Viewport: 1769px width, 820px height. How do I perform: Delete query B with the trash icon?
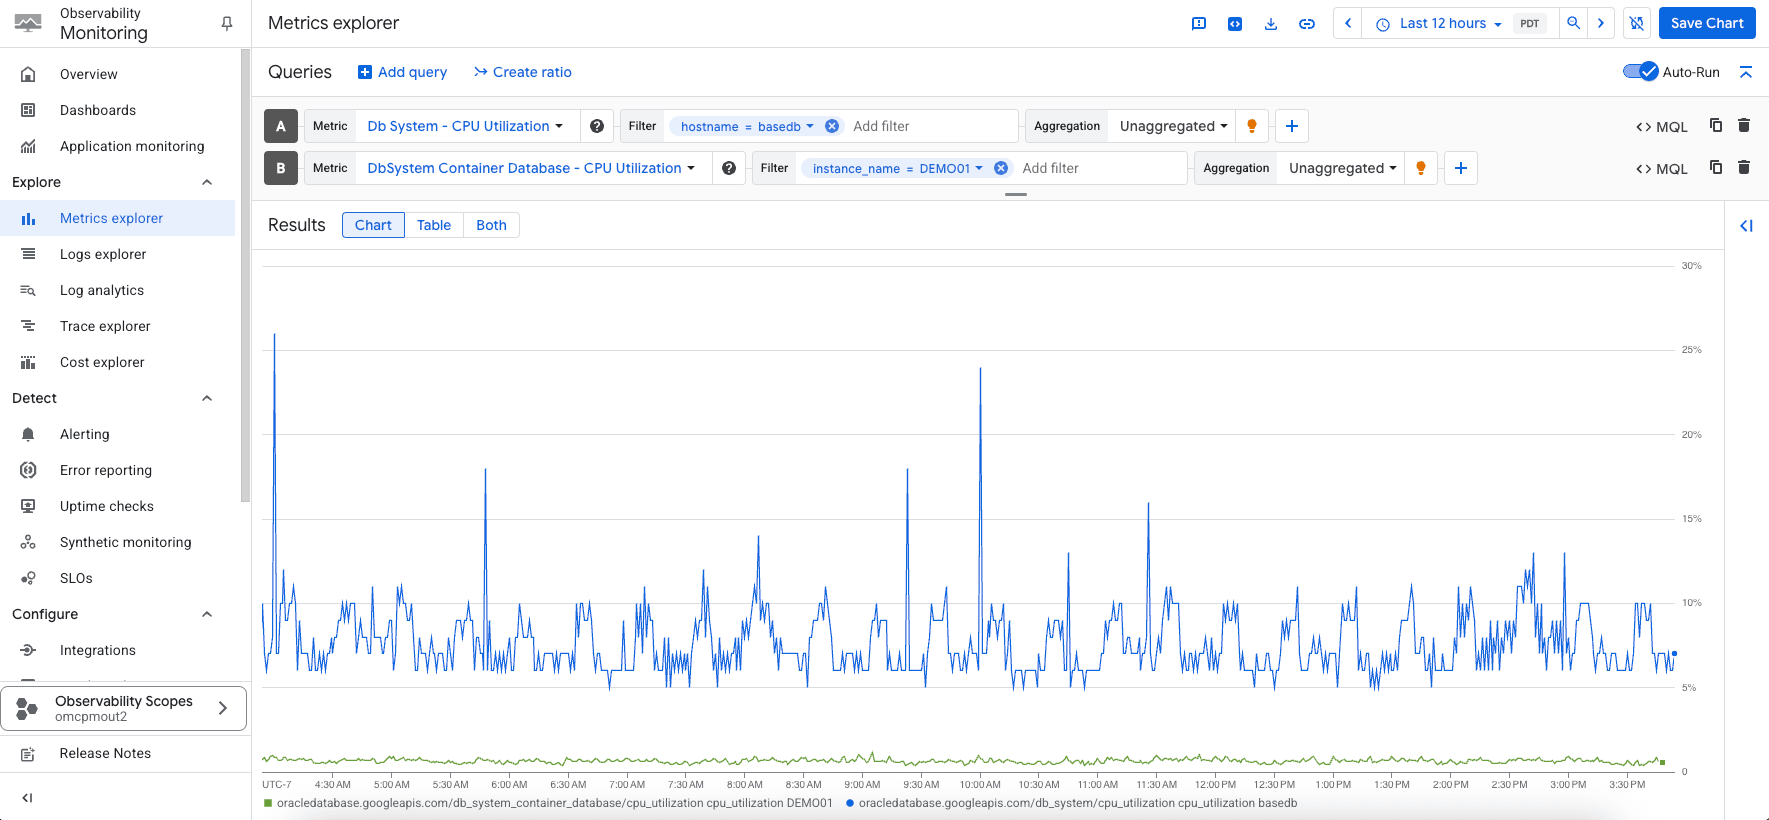1744,167
